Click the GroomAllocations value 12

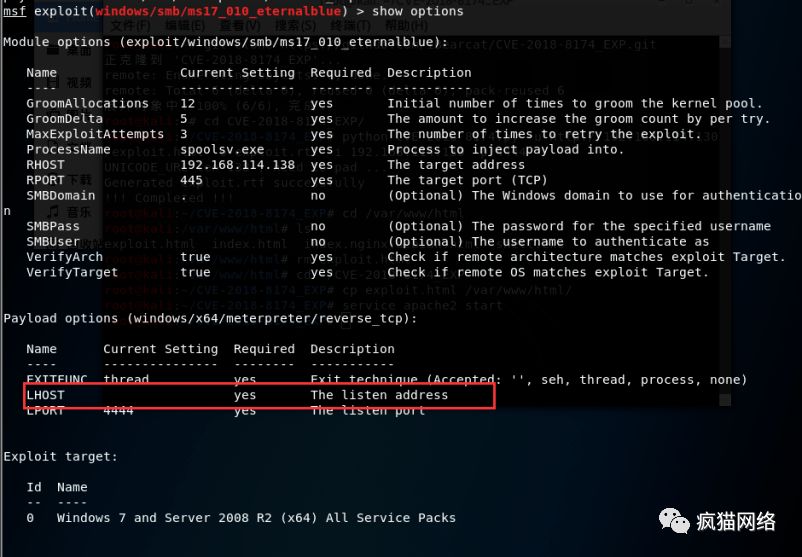[188, 103]
